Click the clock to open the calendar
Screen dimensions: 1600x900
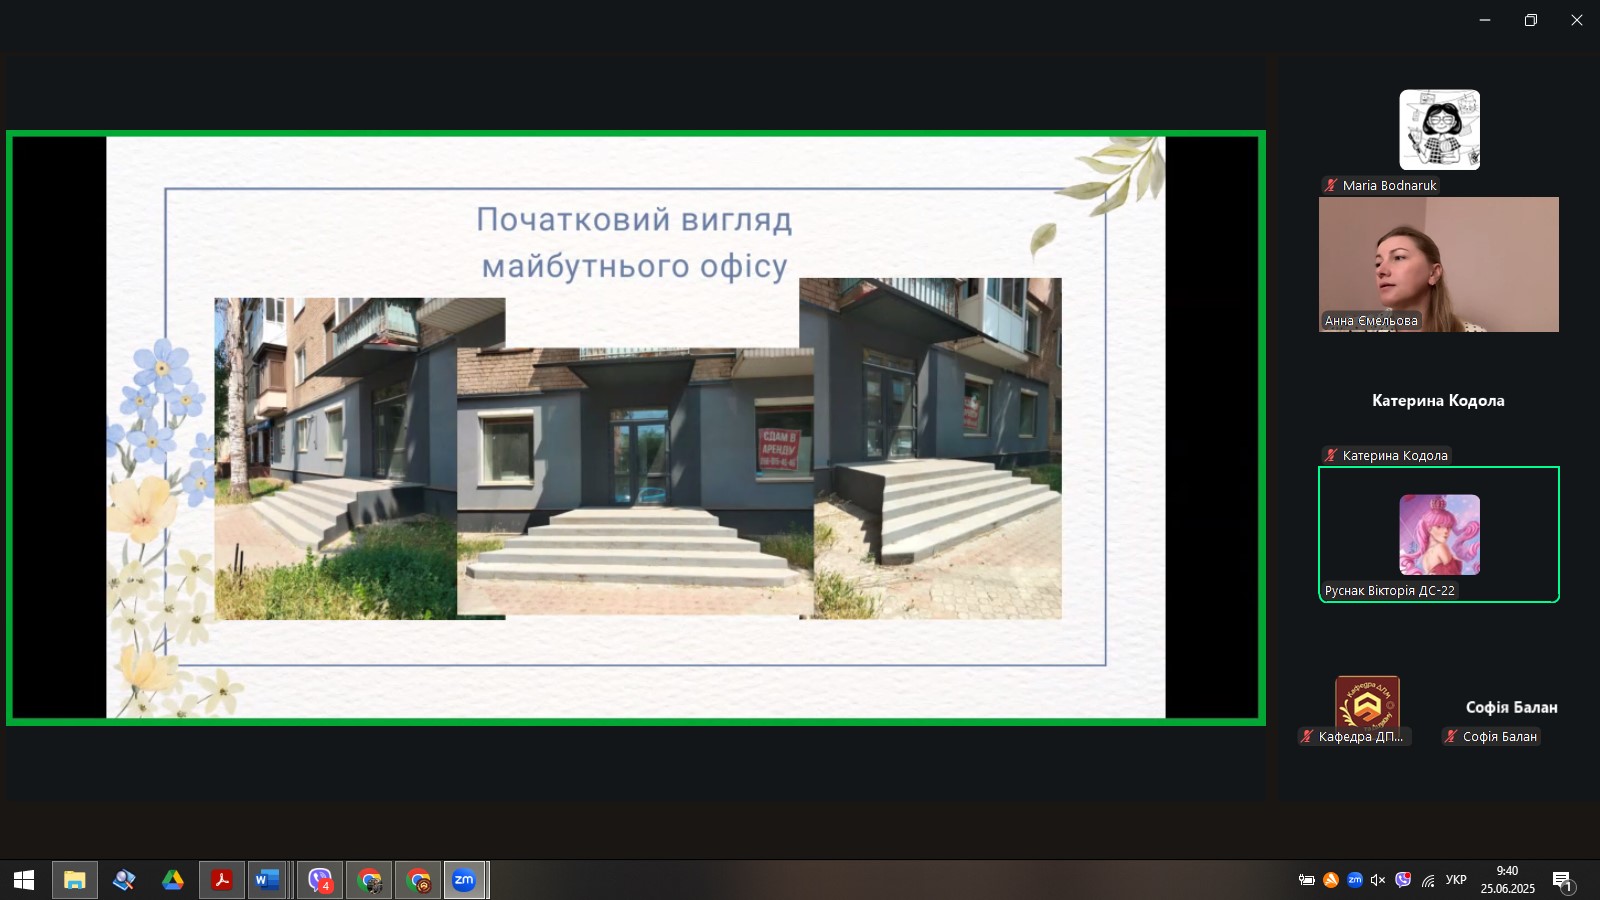[x=1508, y=881]
